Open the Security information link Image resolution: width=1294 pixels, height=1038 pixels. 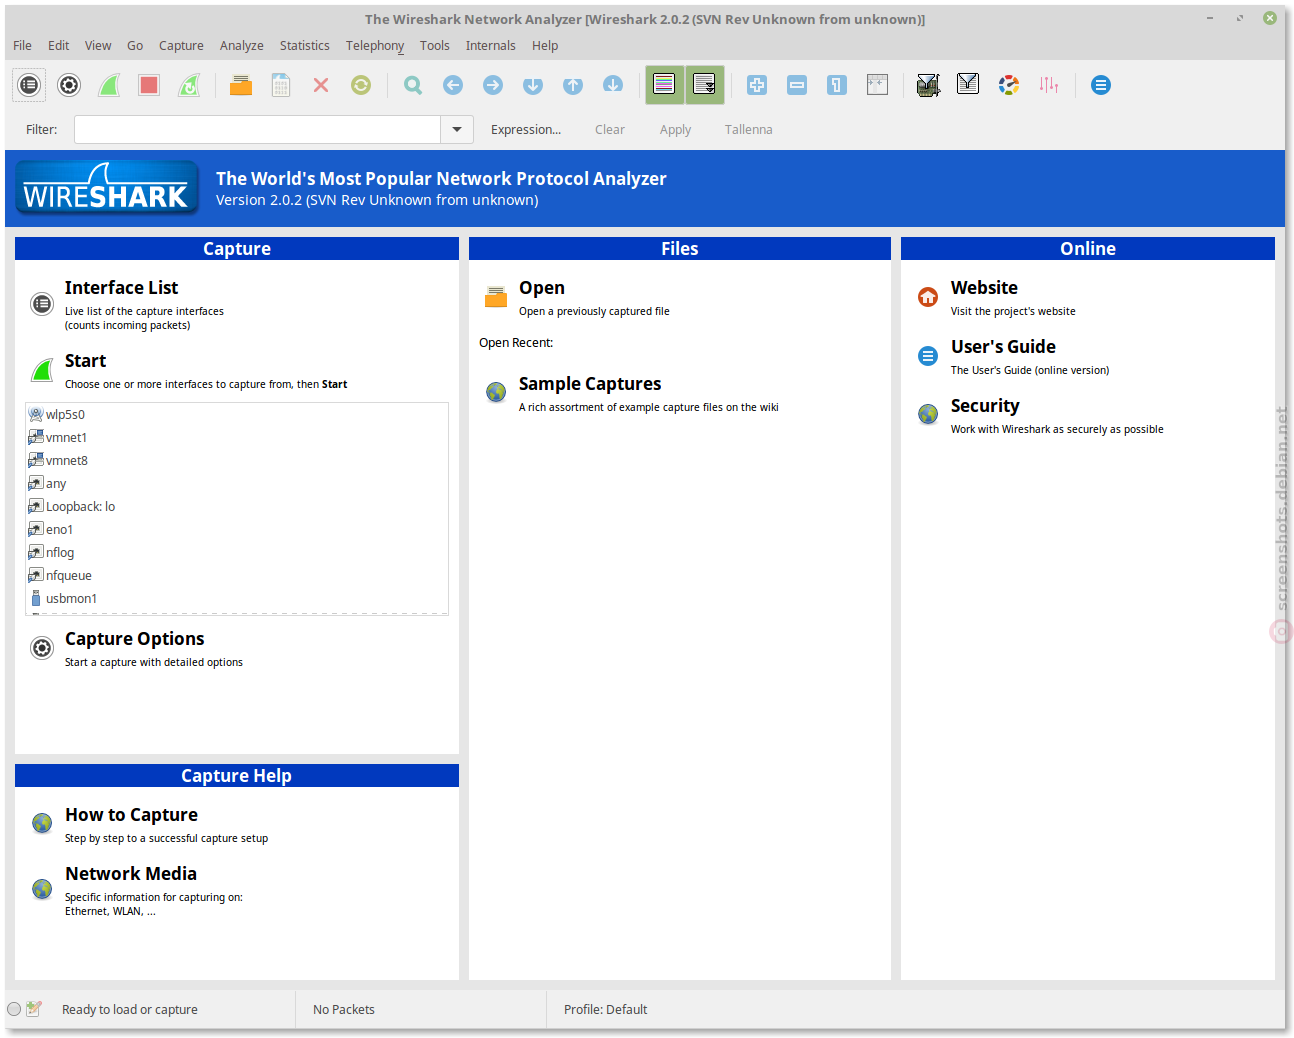coord(985,406)
